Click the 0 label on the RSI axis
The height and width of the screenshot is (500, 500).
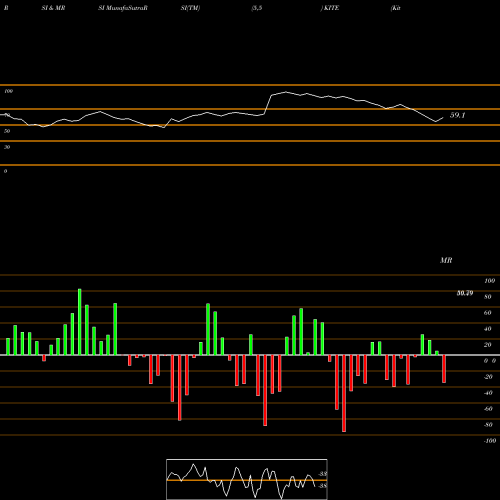click(5, 171)
